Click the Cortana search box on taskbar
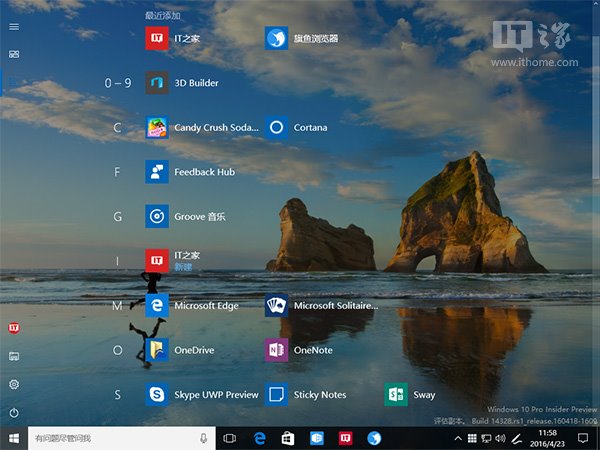 click(110, 438)
